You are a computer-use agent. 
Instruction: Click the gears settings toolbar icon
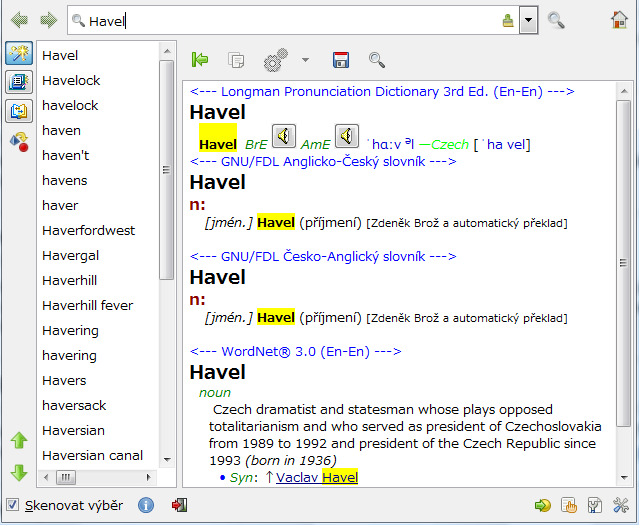pos(276,60)
